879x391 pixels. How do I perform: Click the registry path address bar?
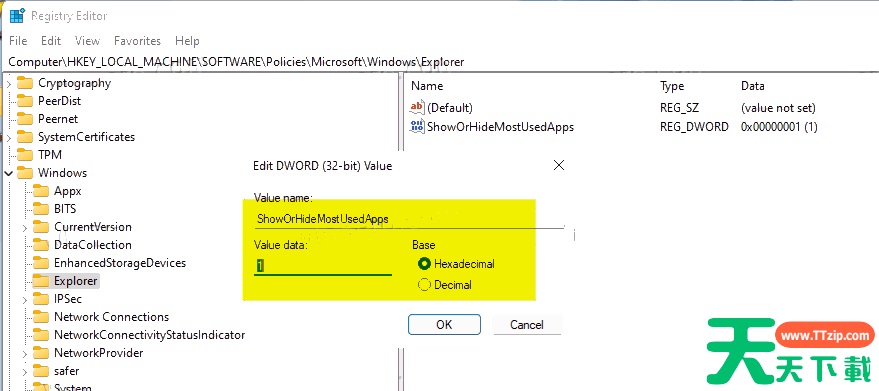coord(440,62)
